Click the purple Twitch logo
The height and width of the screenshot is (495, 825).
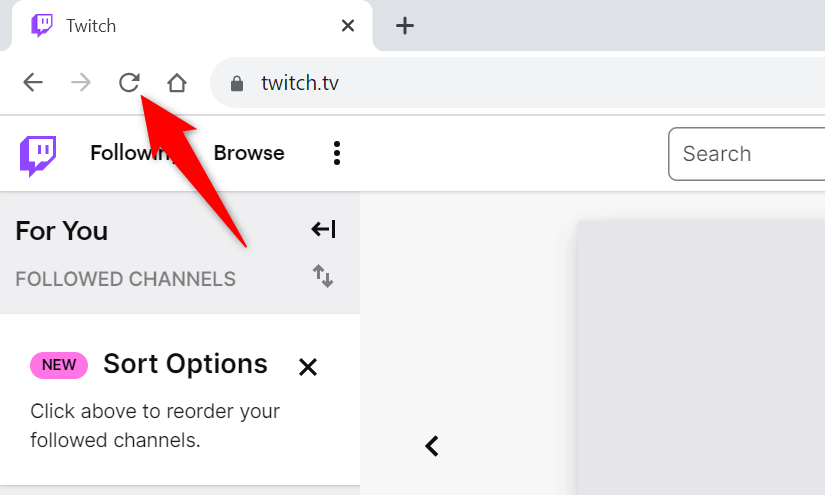(x=38, y=154)
